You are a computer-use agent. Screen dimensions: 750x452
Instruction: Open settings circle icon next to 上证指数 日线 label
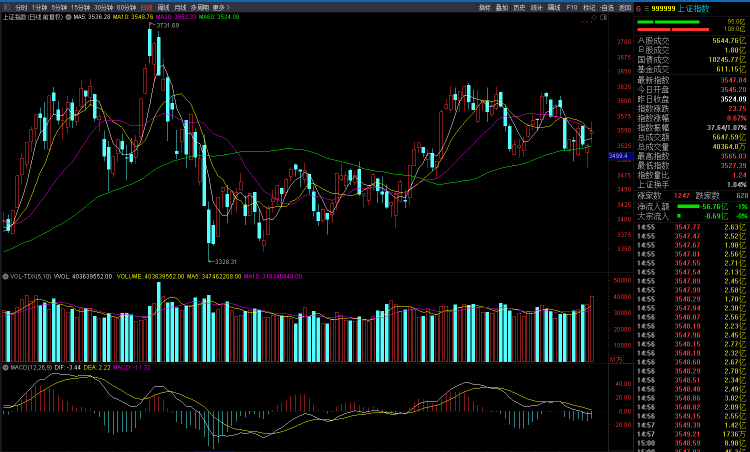(x=68, y=17)
